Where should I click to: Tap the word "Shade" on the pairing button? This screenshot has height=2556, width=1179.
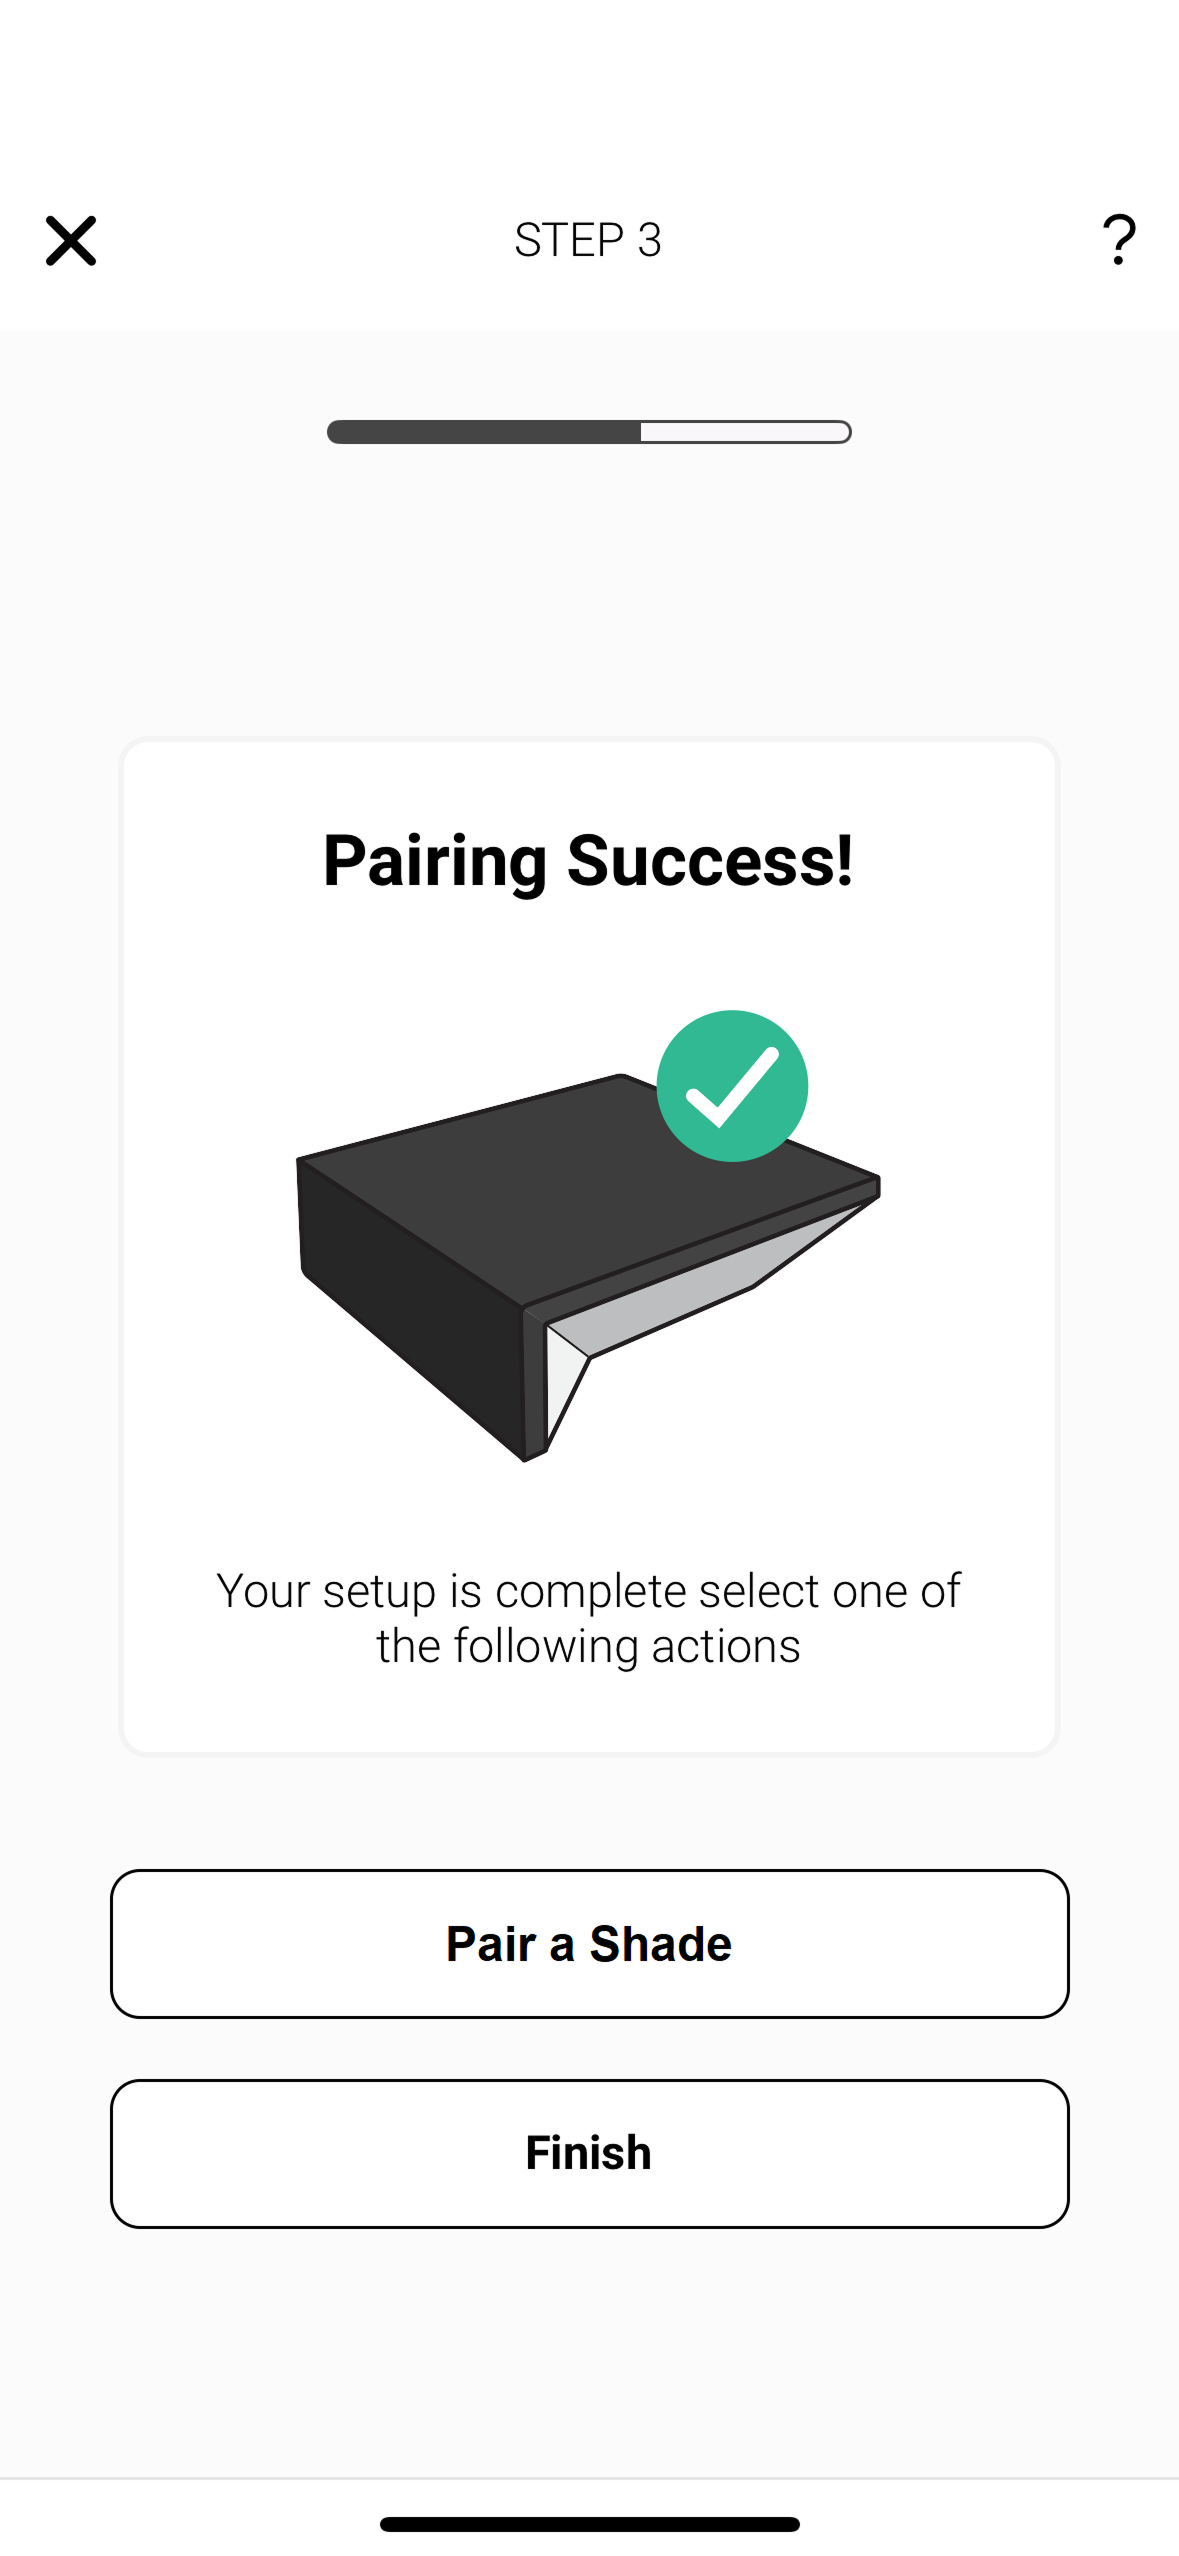[x=660, y=1944]
